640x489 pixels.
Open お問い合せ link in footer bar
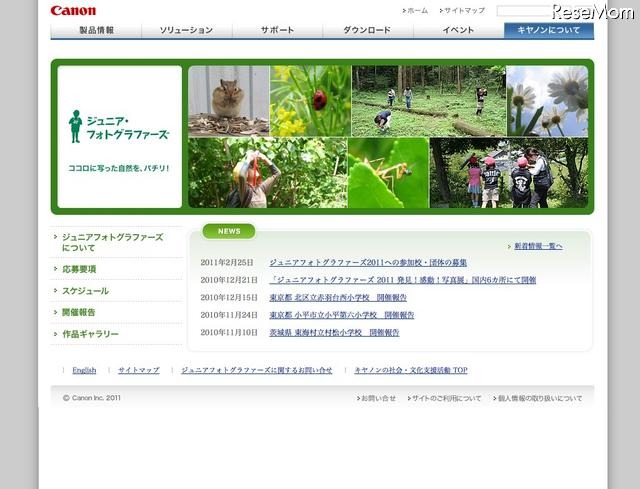click(x=376, y=398)
